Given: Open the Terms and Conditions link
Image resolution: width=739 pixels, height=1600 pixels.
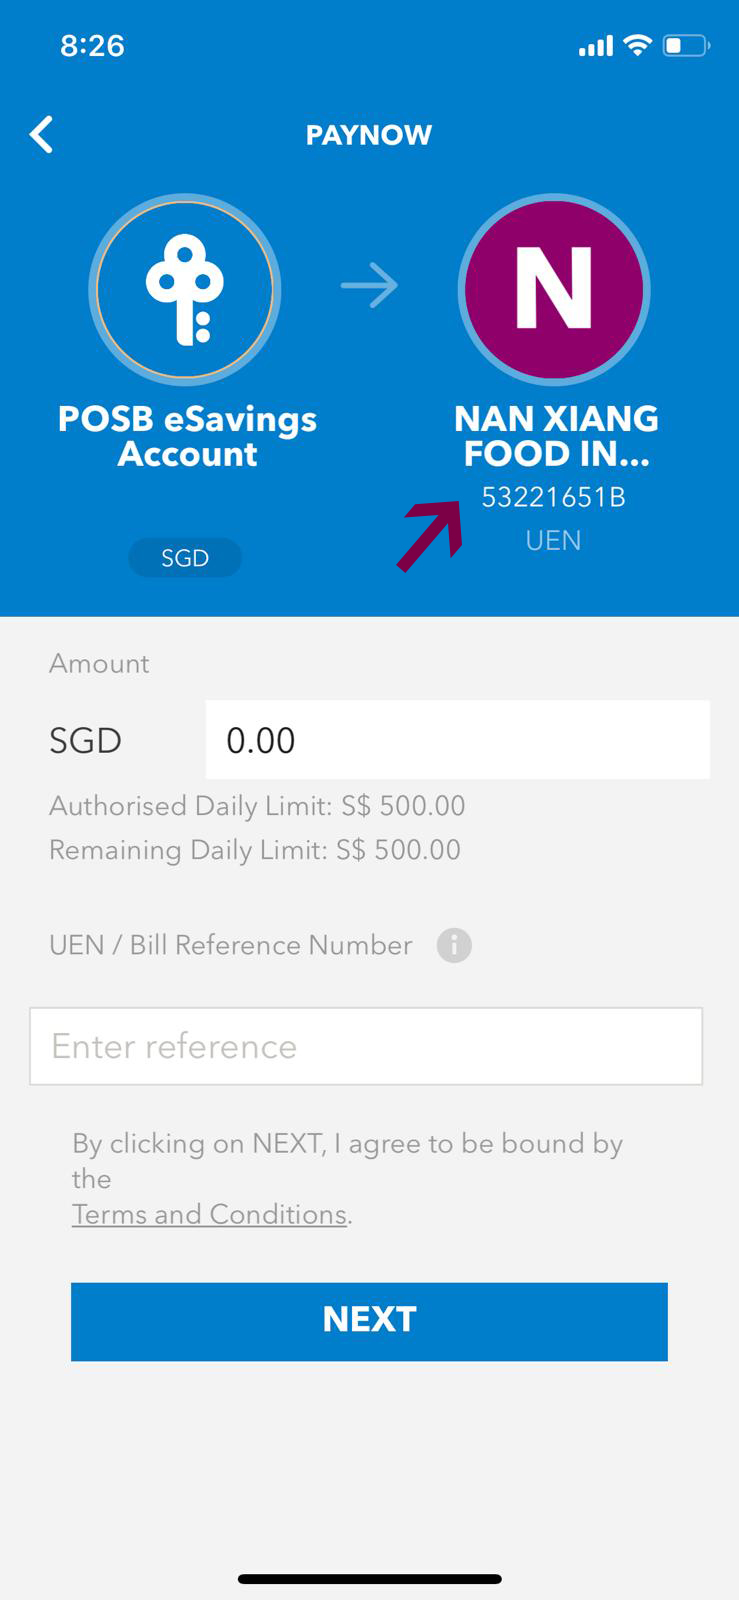Looking at the screenshot, I should pos(209,1214).
